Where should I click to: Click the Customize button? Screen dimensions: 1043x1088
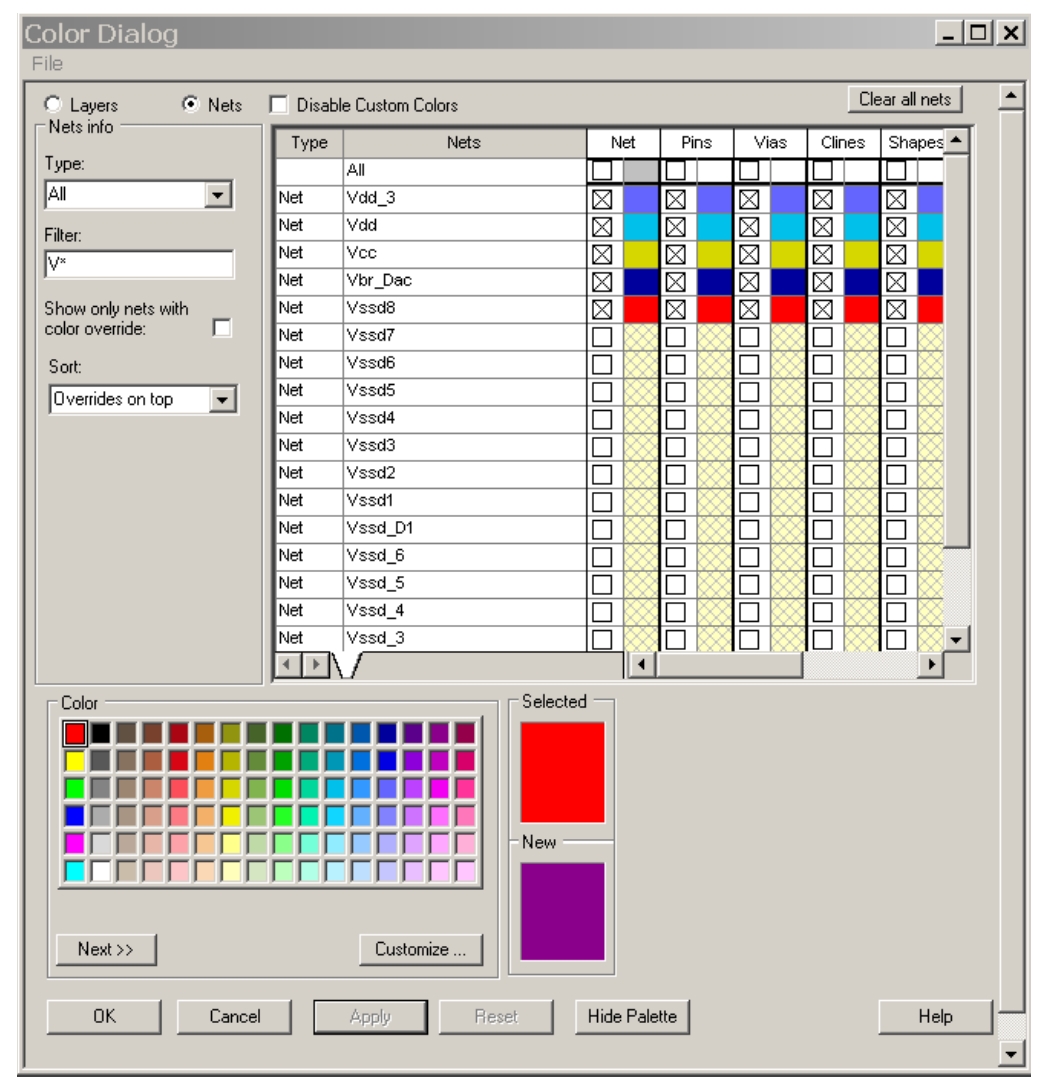pyautogui.click(x=420, y=950)
